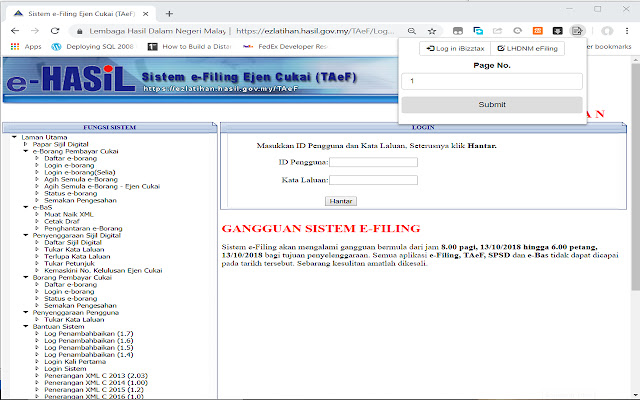This screenshot has width=640, height=400.
Task: Open Penghantaran e-Borang
Action: click(83, 229)
